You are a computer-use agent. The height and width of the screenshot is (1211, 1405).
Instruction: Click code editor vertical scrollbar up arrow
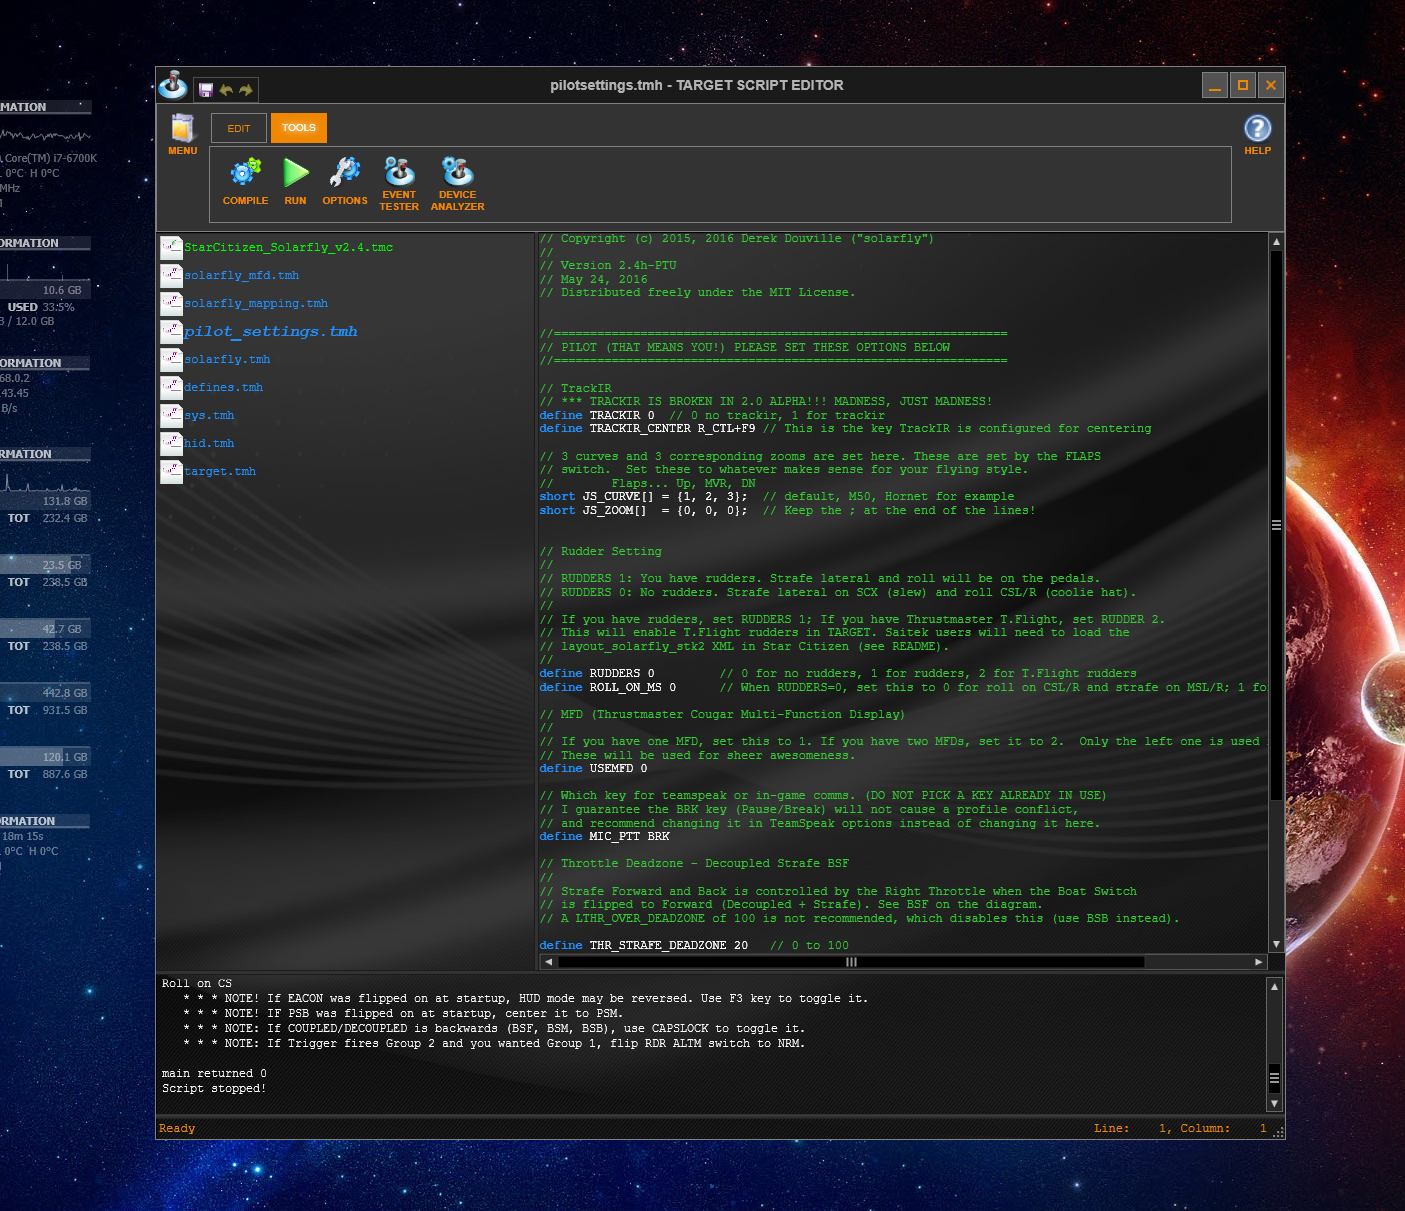pyautogui.click(x=1276, y=242)
